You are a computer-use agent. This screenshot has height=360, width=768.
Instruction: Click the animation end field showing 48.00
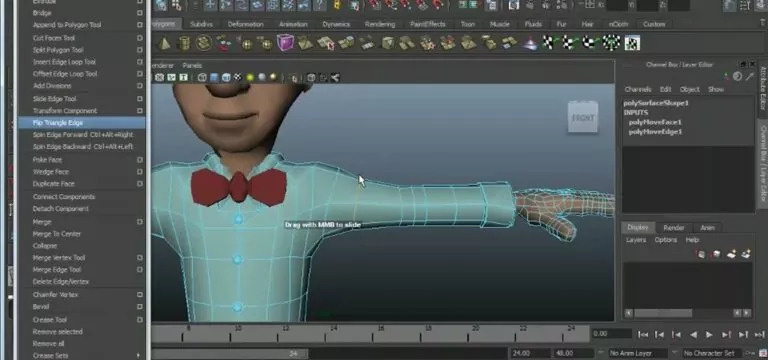(573, 353)
